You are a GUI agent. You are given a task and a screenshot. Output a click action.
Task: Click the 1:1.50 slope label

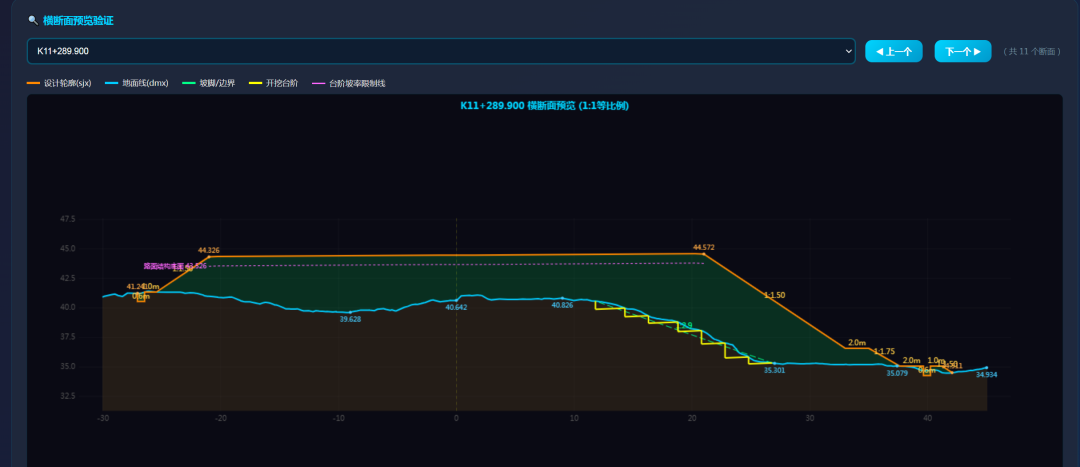[x=774, y=295]
